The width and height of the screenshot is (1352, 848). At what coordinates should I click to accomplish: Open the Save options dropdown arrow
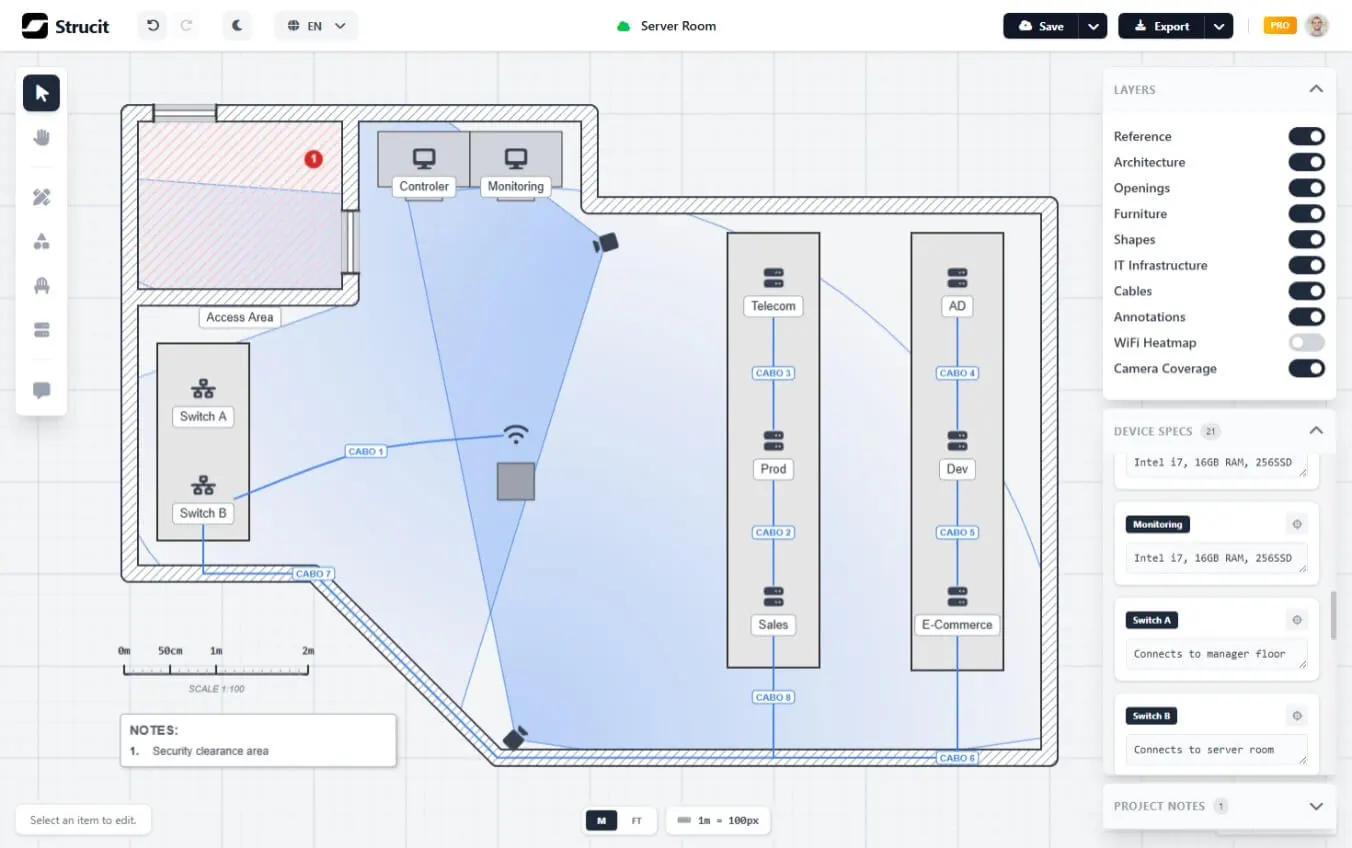coord(1093,26)
